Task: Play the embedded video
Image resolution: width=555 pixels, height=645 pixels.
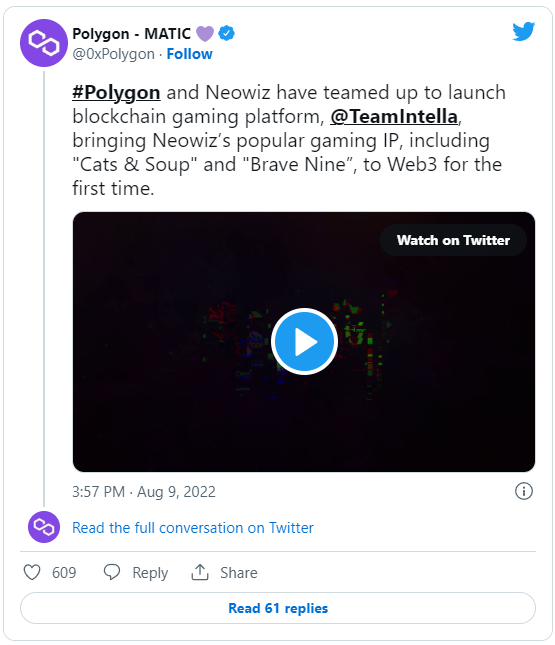Action: click(x=304, y=341)
